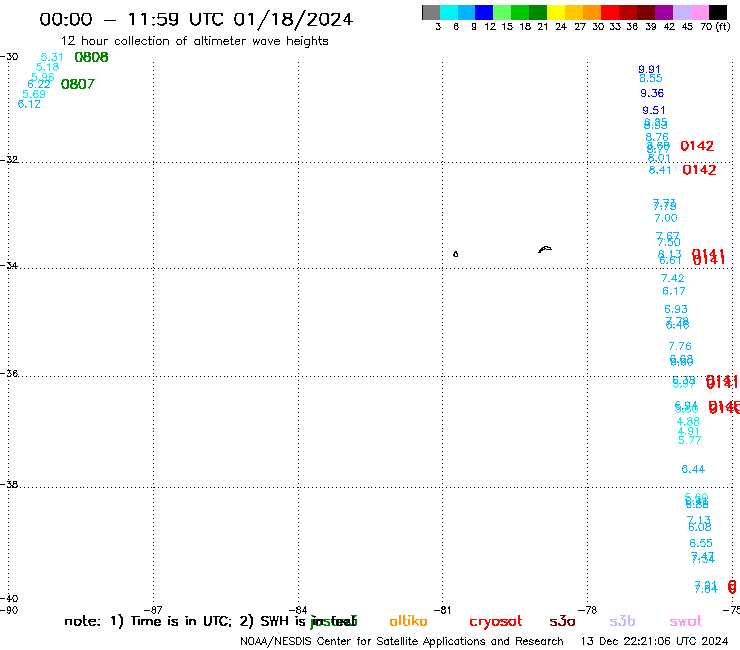
Task: Click the longitude axis label -87
Action: coord(153,610)
